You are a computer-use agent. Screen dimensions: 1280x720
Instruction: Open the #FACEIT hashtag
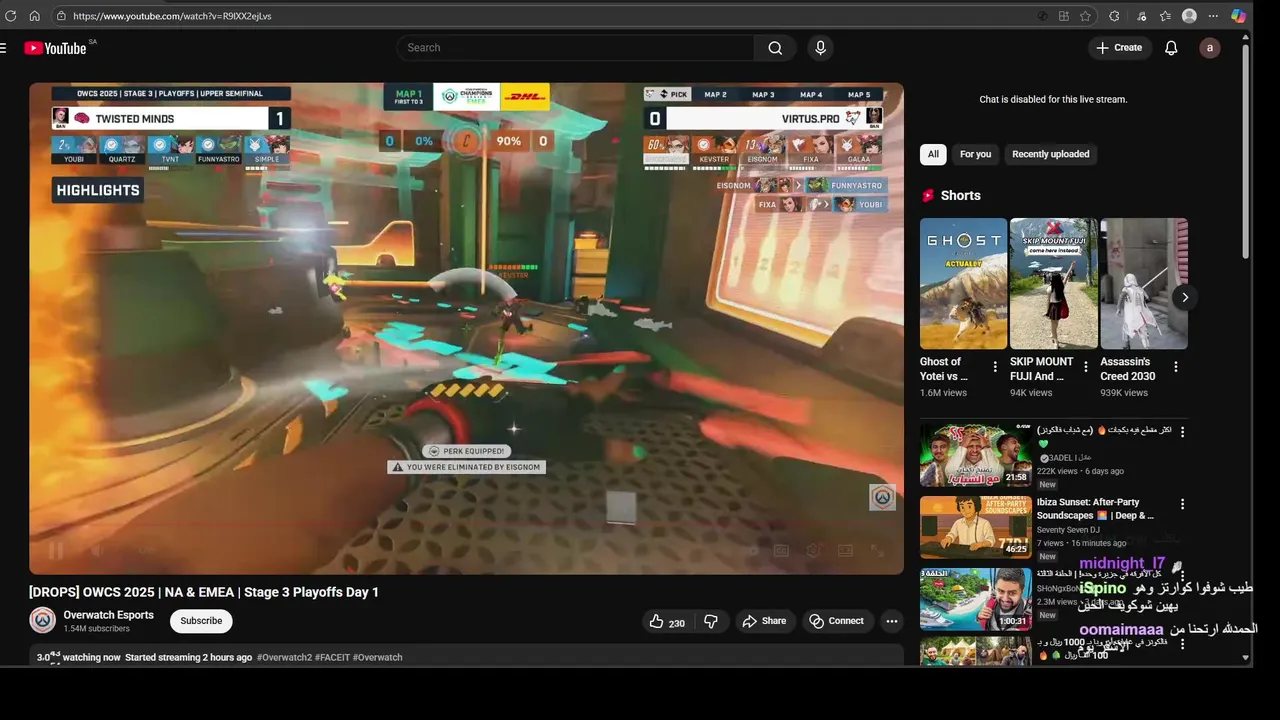click(332, 658)
